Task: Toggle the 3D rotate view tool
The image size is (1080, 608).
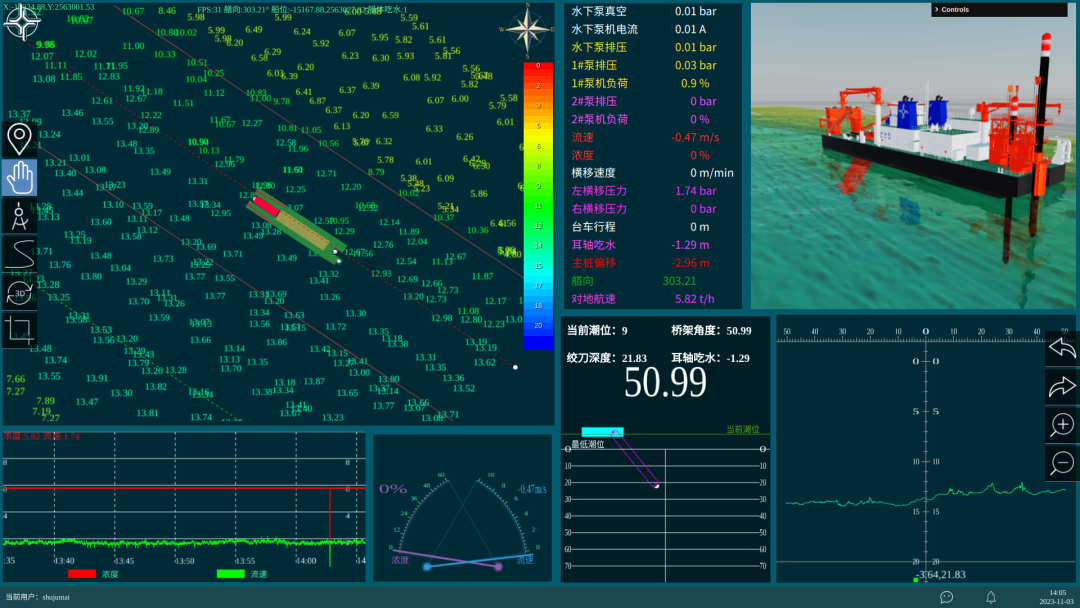Action: [19, 293]
